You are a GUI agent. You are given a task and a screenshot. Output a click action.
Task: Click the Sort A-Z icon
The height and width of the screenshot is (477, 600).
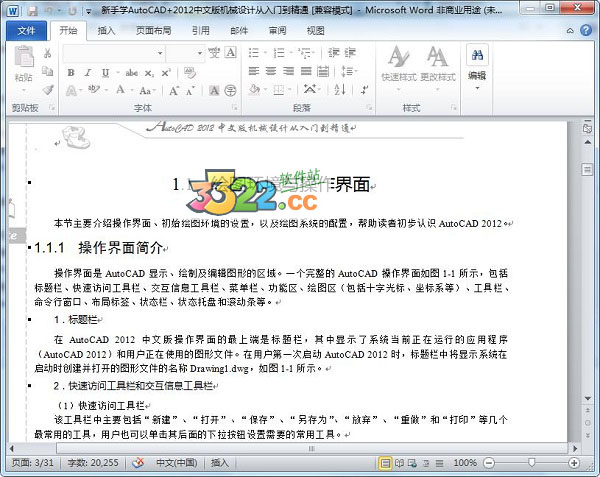pyautogui.click(x=340, y=90)
